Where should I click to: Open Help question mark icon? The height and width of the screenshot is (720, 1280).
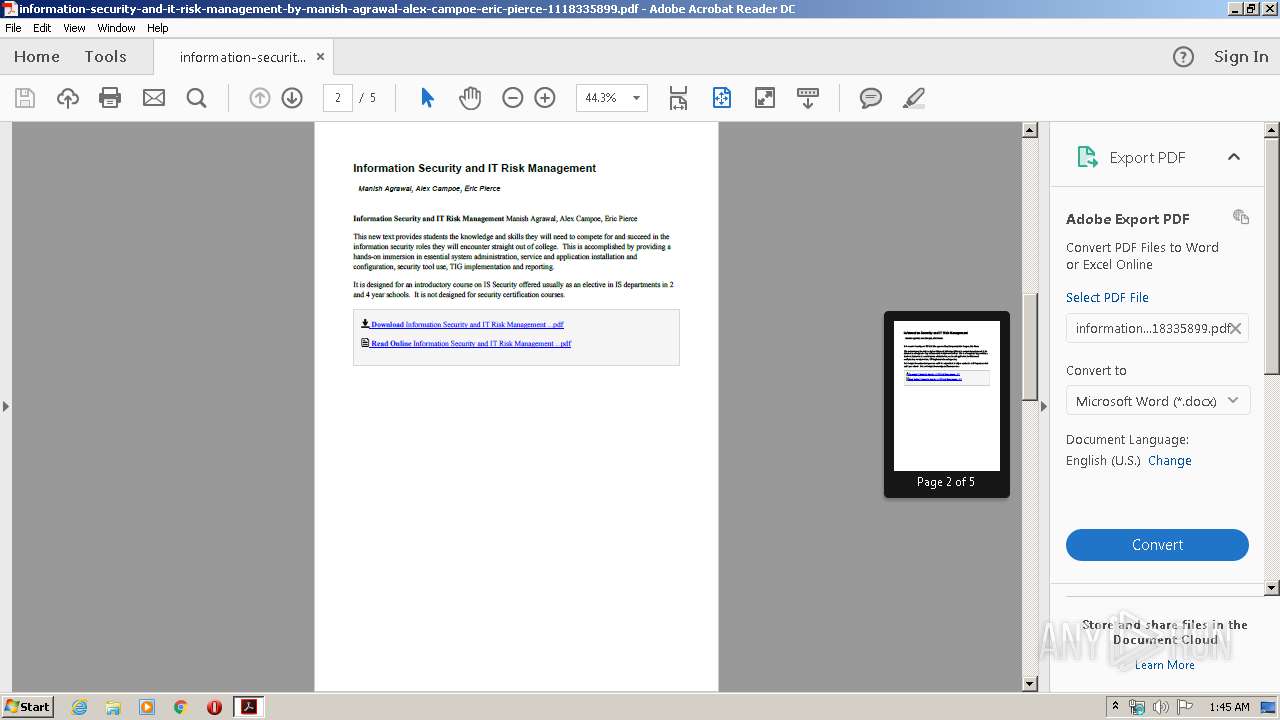[1183, 57]
